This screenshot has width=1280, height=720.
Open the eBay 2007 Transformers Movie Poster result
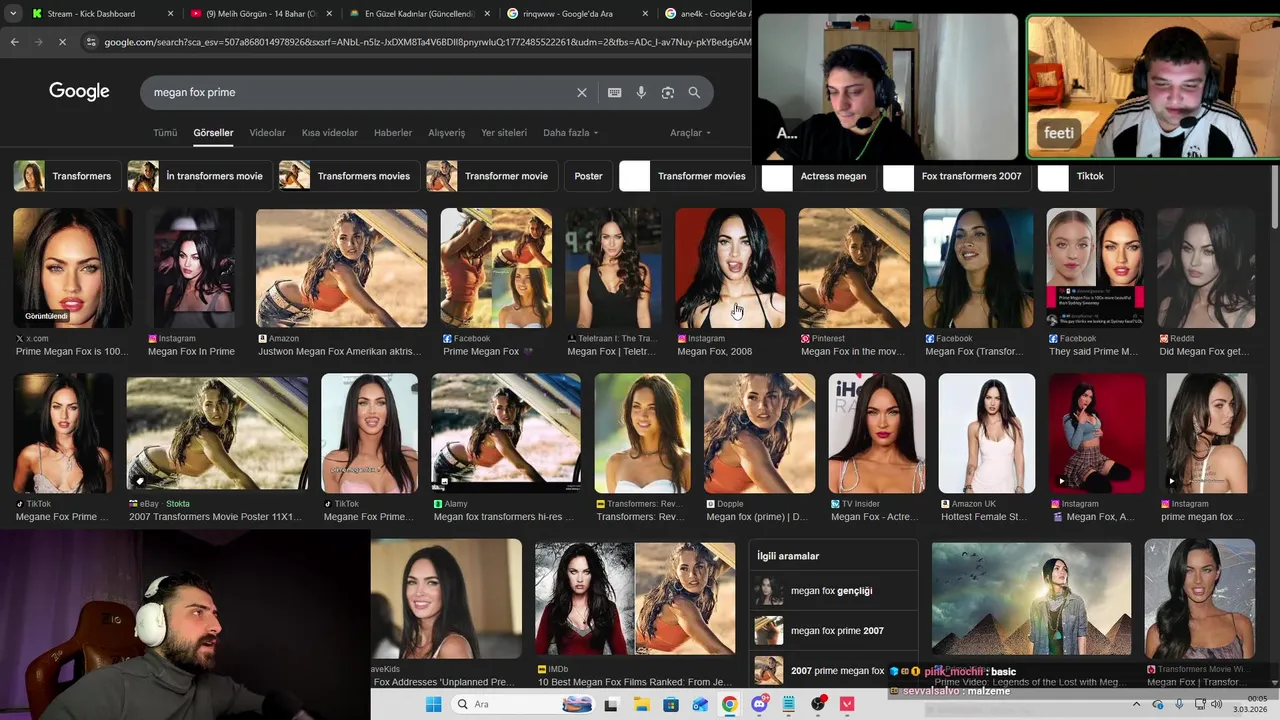(217, 433)
